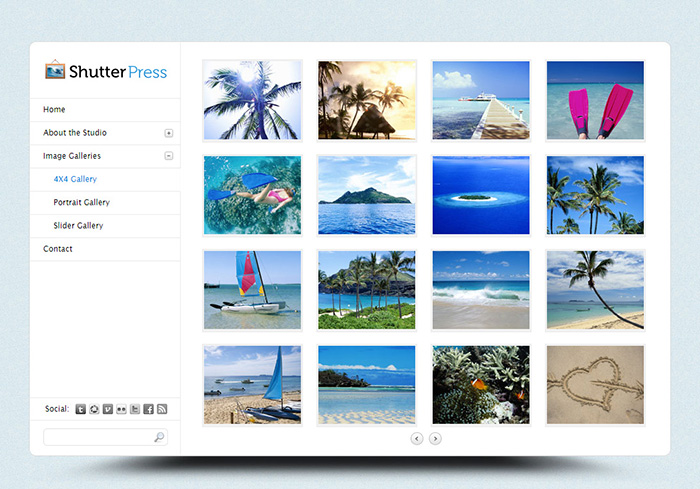Image resolution: width=700 pixels, height=489 pixels.
Task: Go to previous gallery page arrow
Action: pos(417,439)
